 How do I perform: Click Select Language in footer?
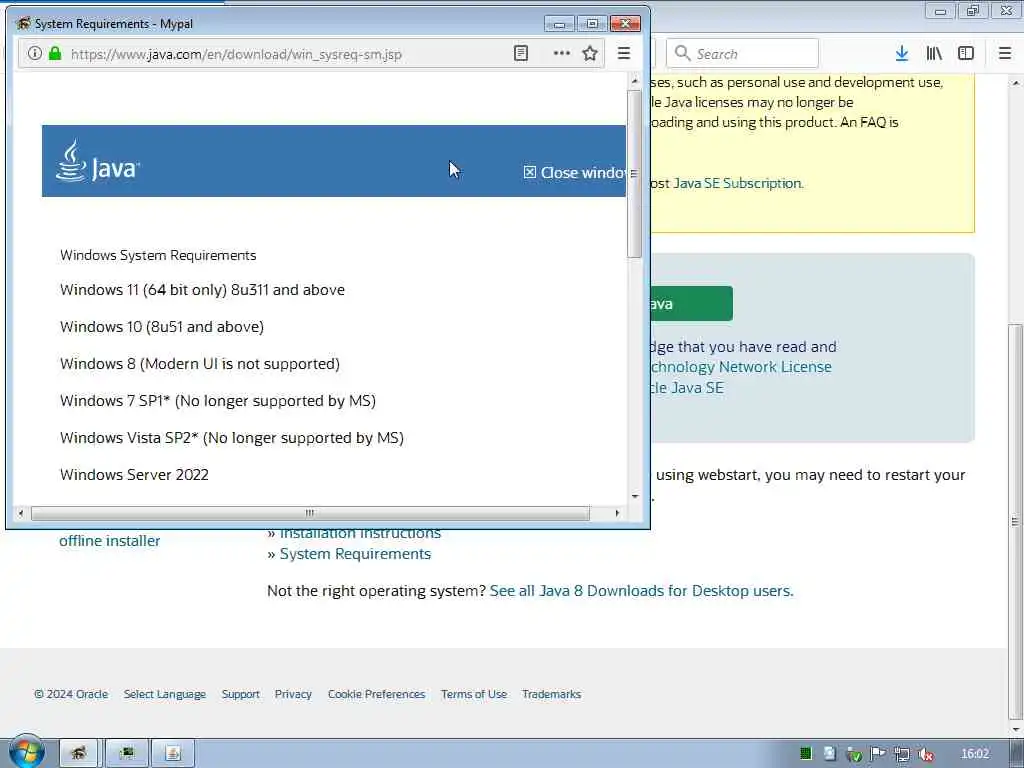[x=165, y=694]
